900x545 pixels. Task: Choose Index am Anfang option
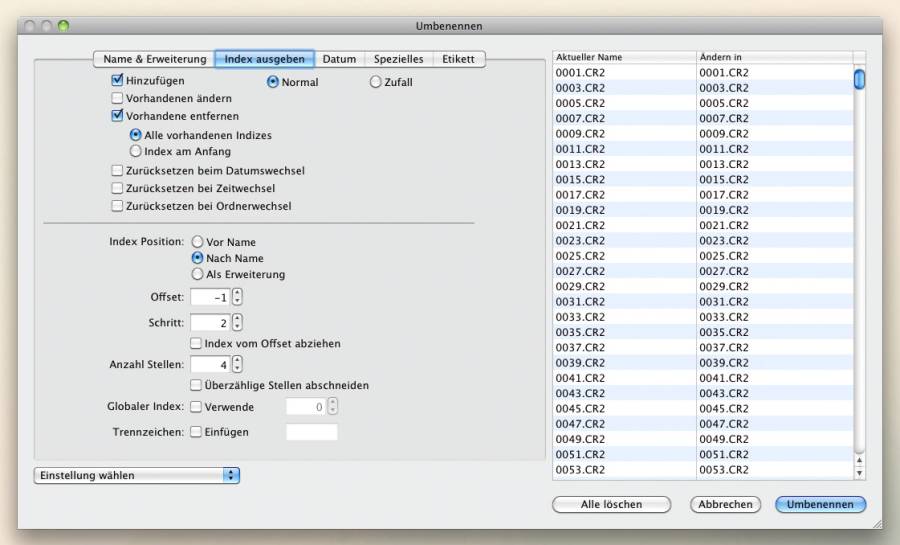point(135,151)
